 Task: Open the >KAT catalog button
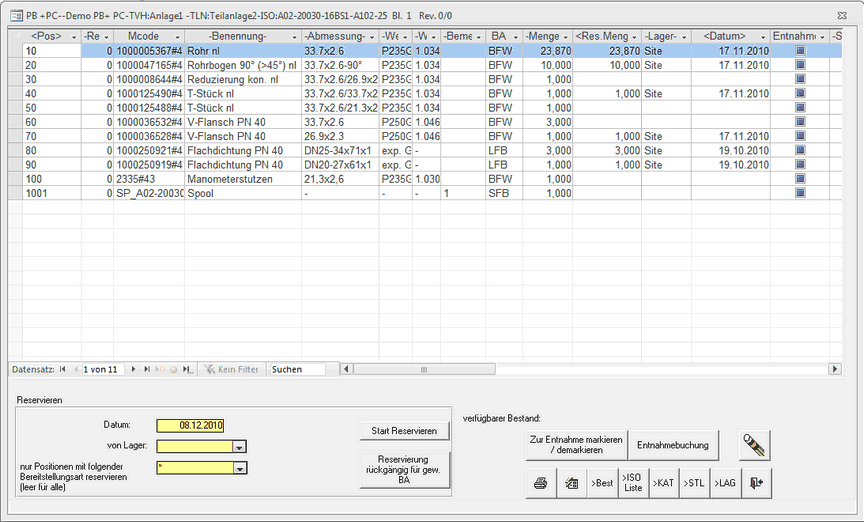(x=663, y=483)
